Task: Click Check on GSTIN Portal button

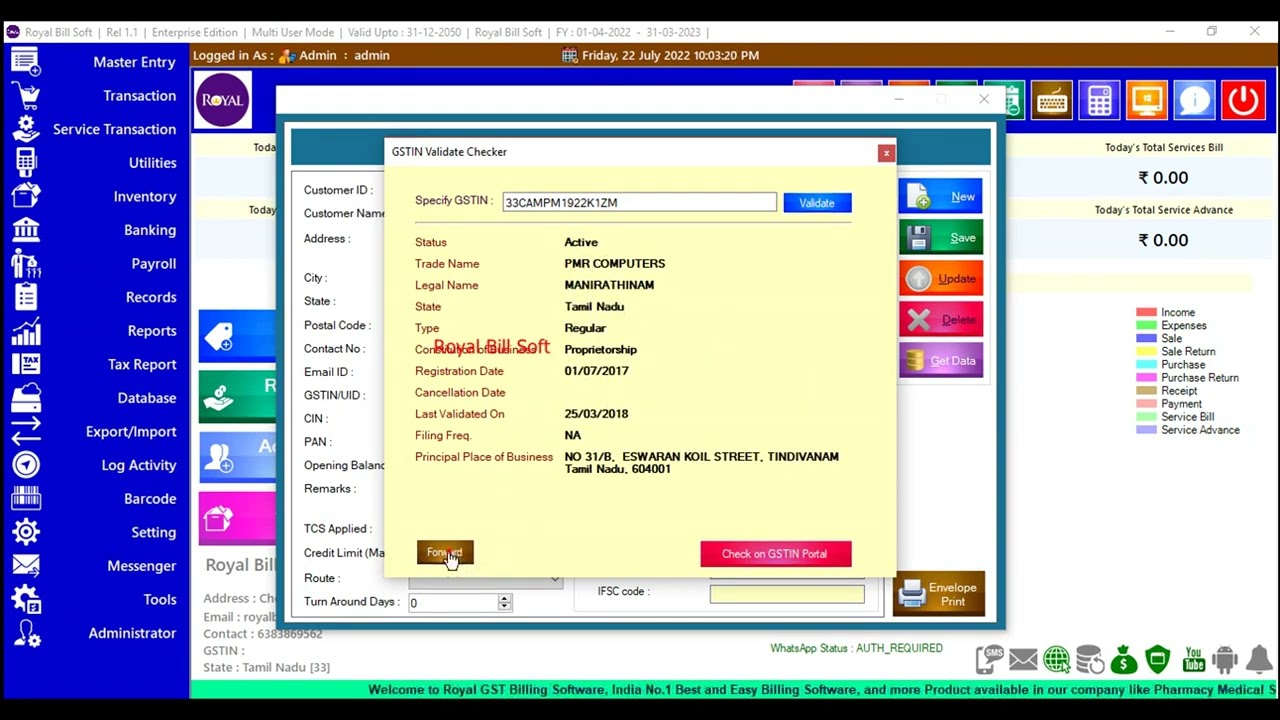Action: pyautogui.click(x=775, y=554)
